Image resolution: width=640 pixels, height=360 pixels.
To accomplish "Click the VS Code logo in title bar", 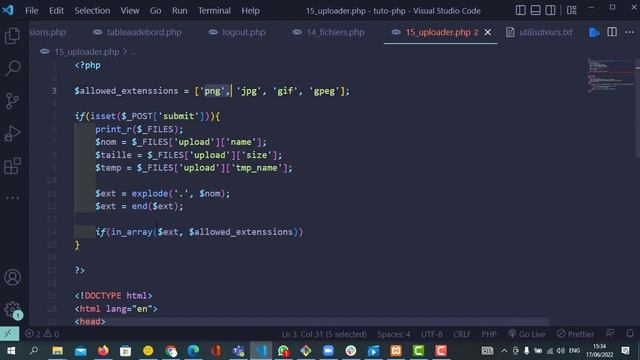I will (8, 10).
